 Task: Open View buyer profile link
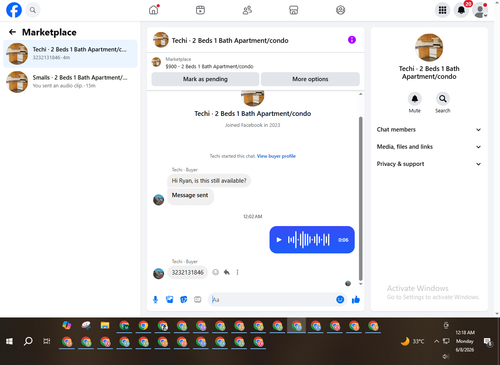[x=276, y=156]
